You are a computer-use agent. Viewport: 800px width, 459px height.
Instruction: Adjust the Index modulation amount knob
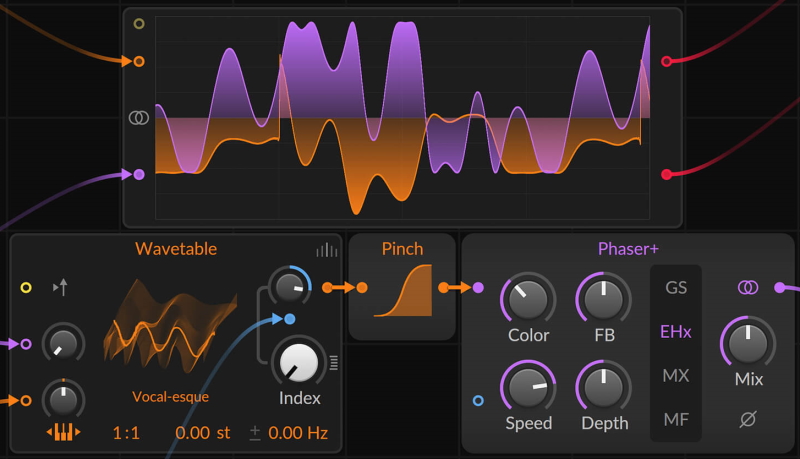point(289,286)
